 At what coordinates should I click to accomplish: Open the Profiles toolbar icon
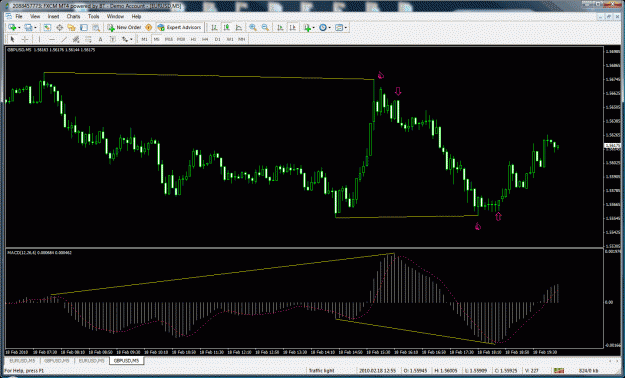28,28
